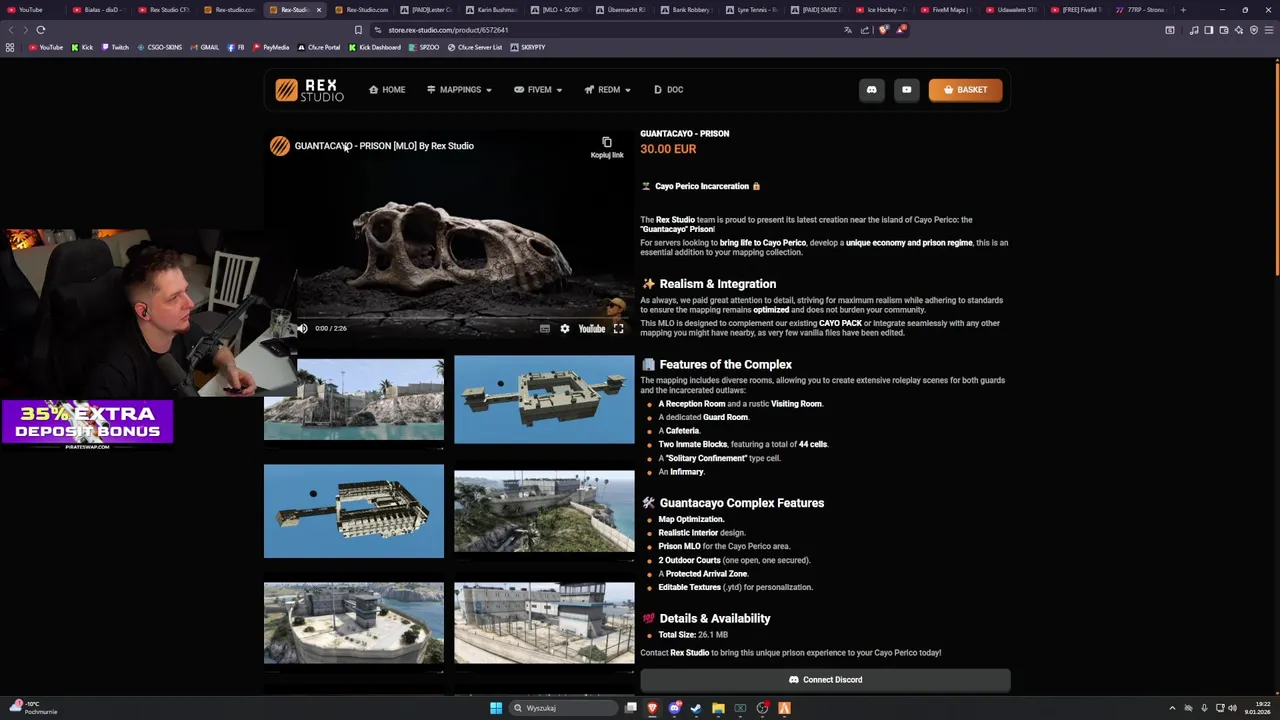Open video settings gear

pos(565,328)
